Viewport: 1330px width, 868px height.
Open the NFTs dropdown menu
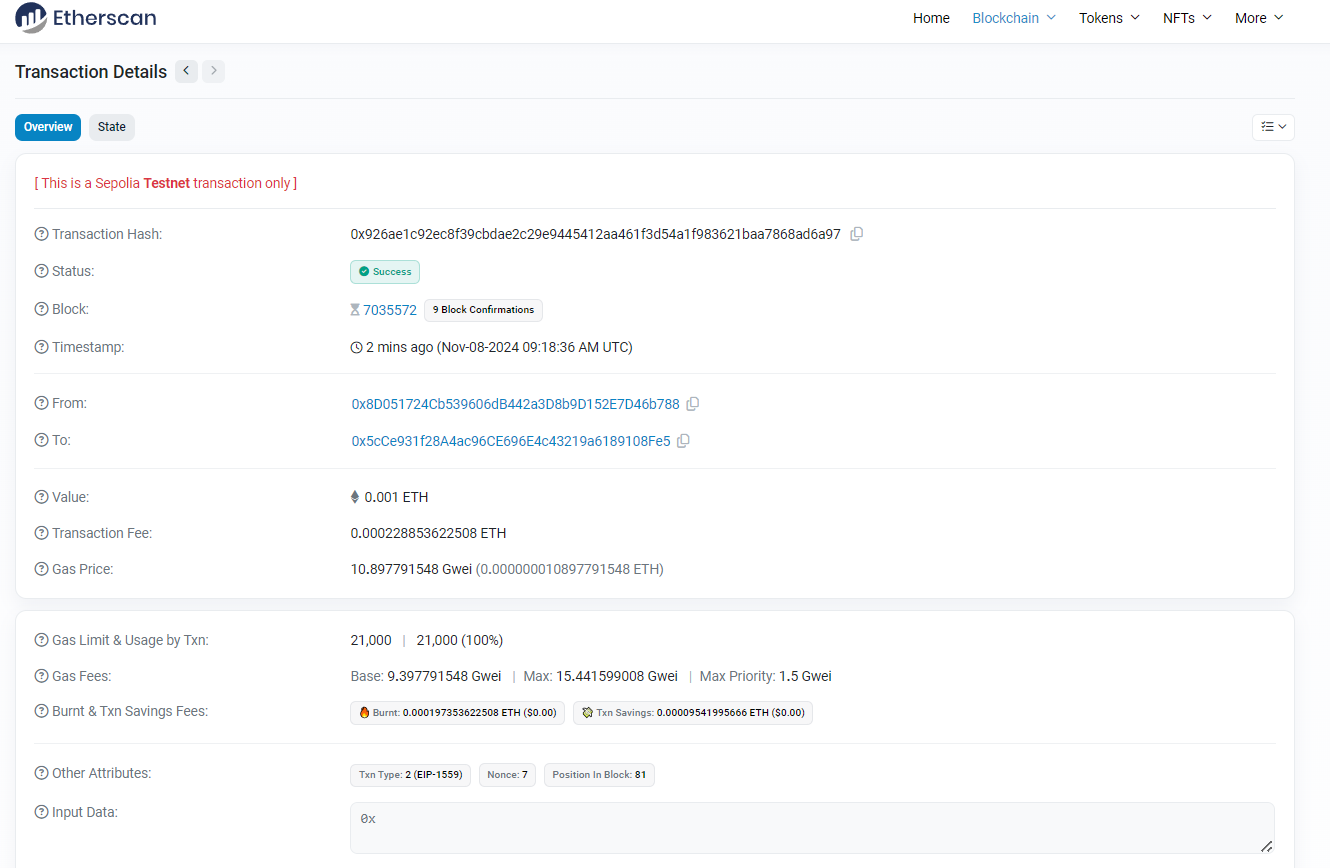pyautogui.click(x=1187, y=18)
